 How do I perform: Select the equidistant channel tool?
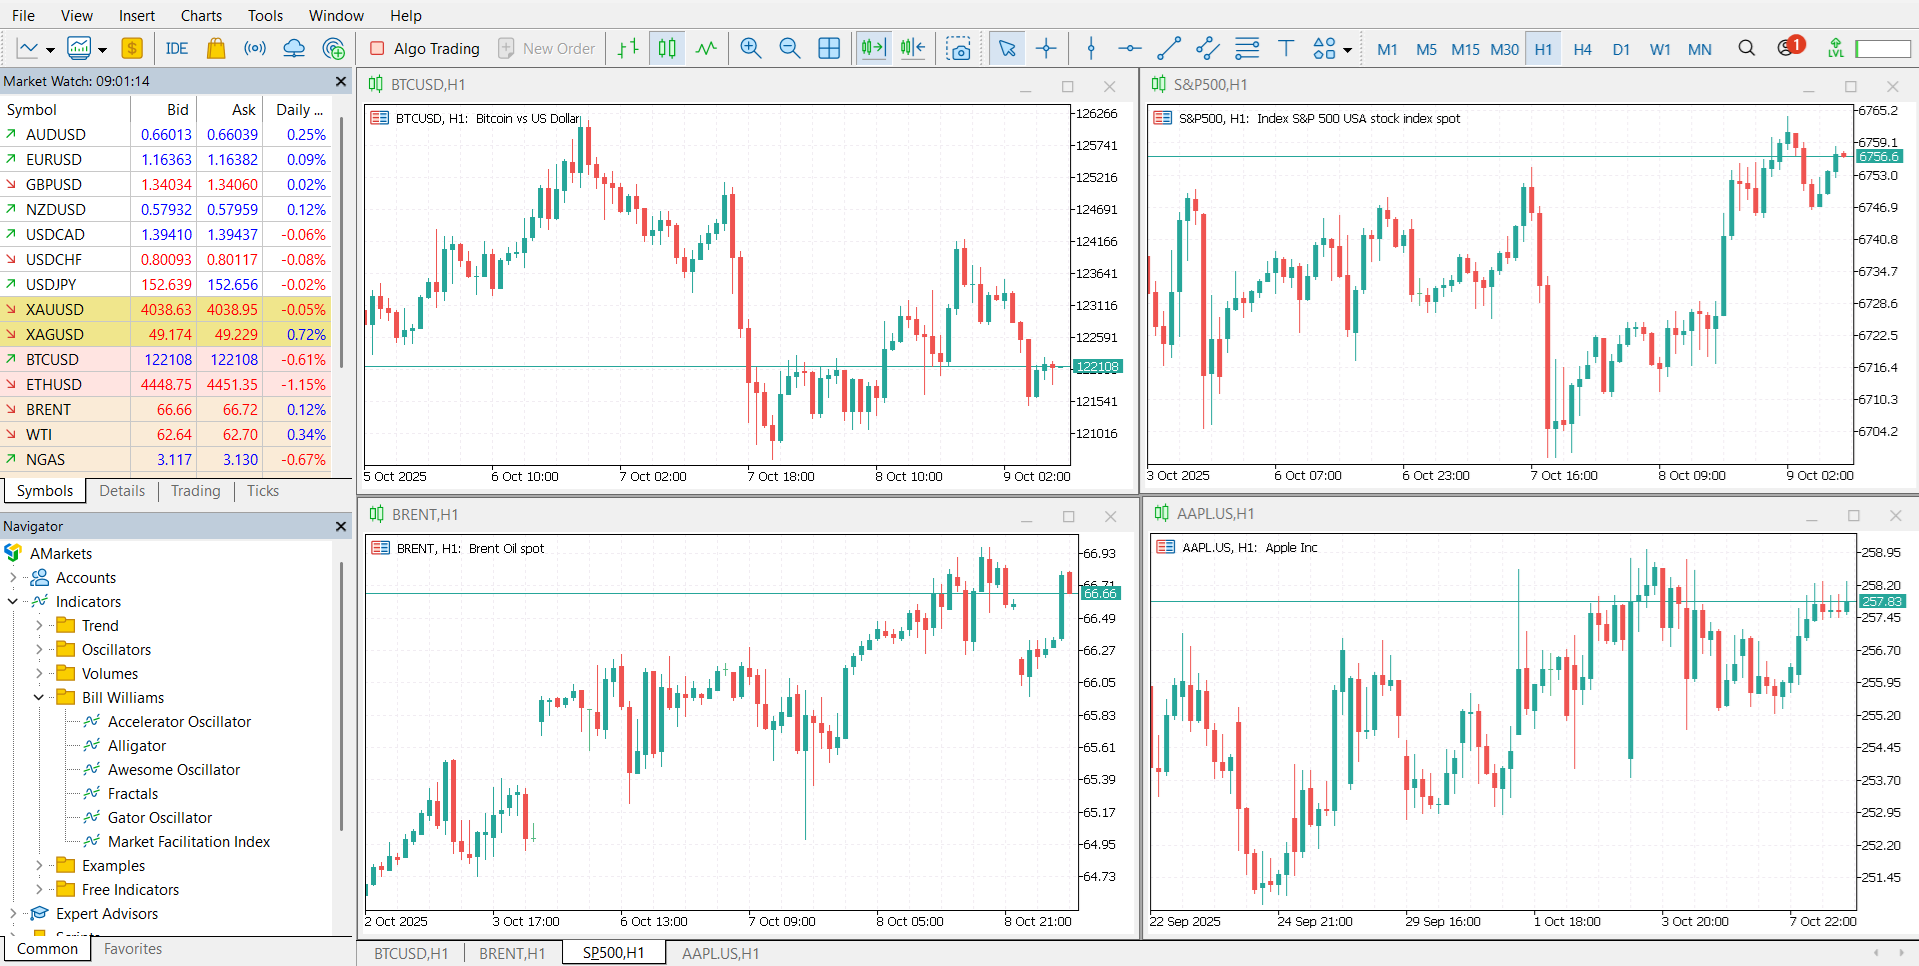[x=1208, y=48]
